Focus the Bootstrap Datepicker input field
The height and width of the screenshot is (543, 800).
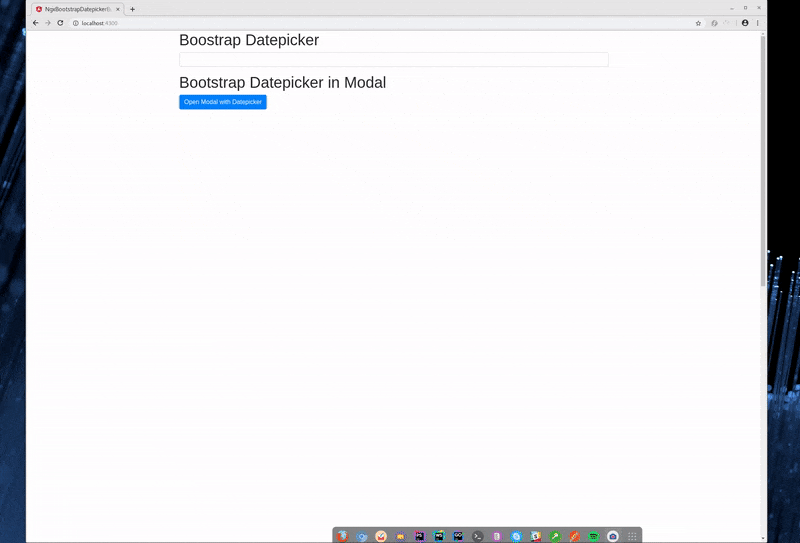[393, 59]
